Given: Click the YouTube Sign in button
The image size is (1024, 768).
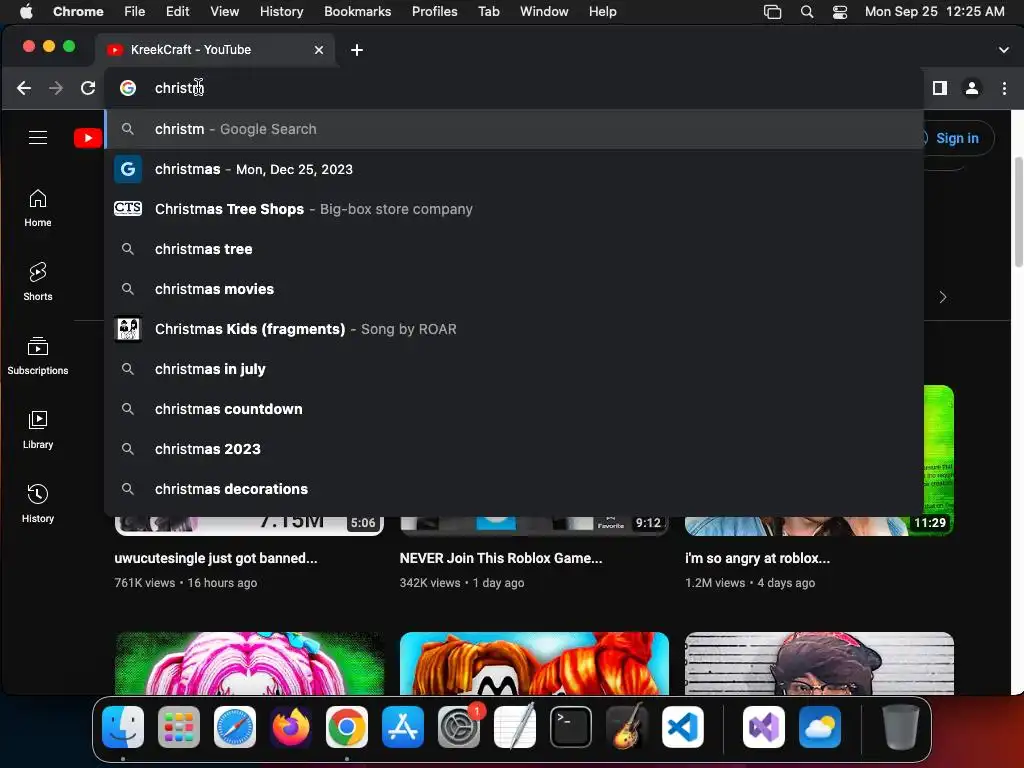Looking at the screenshot, I should [957, 138].
